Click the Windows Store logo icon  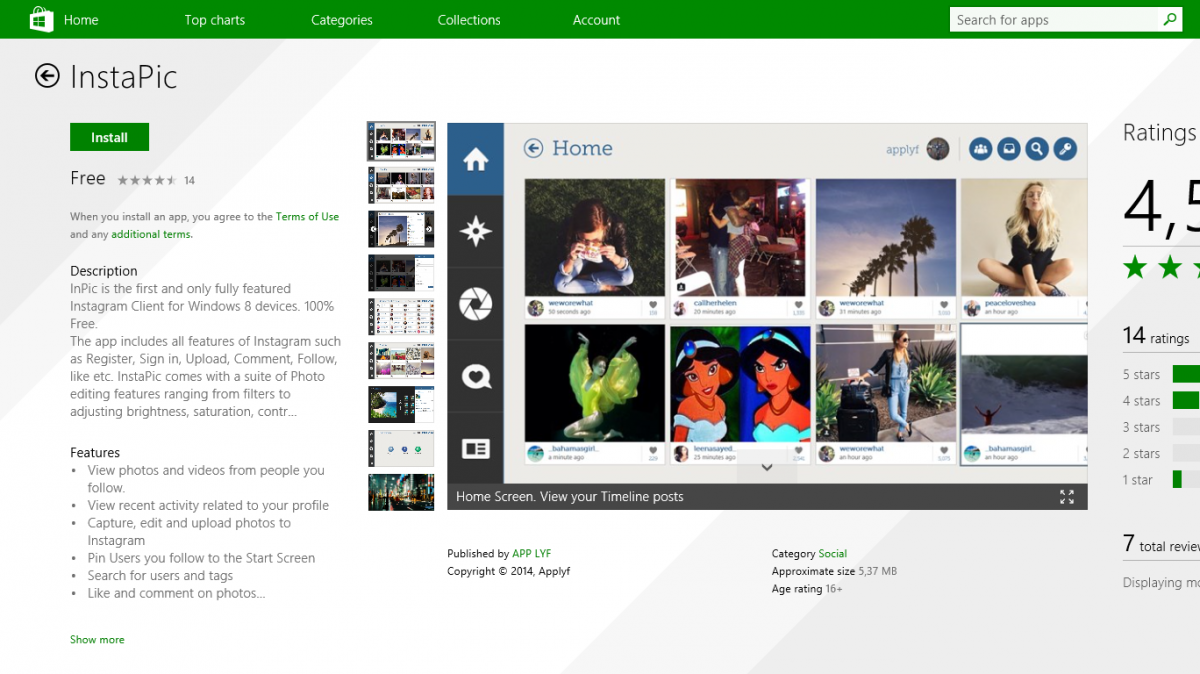(41, 19)
